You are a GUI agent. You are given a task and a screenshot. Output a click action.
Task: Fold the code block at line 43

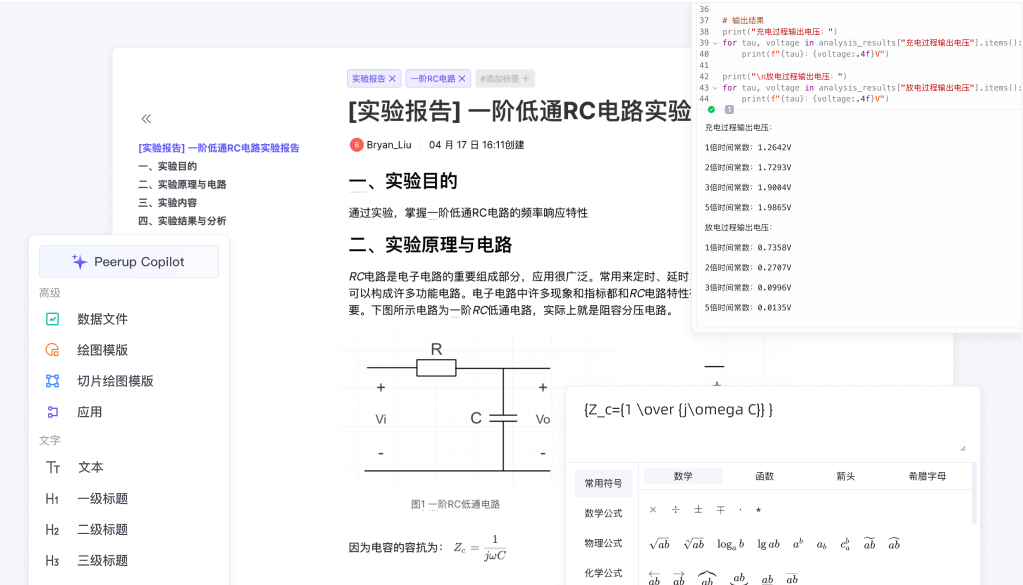point(715,88)
